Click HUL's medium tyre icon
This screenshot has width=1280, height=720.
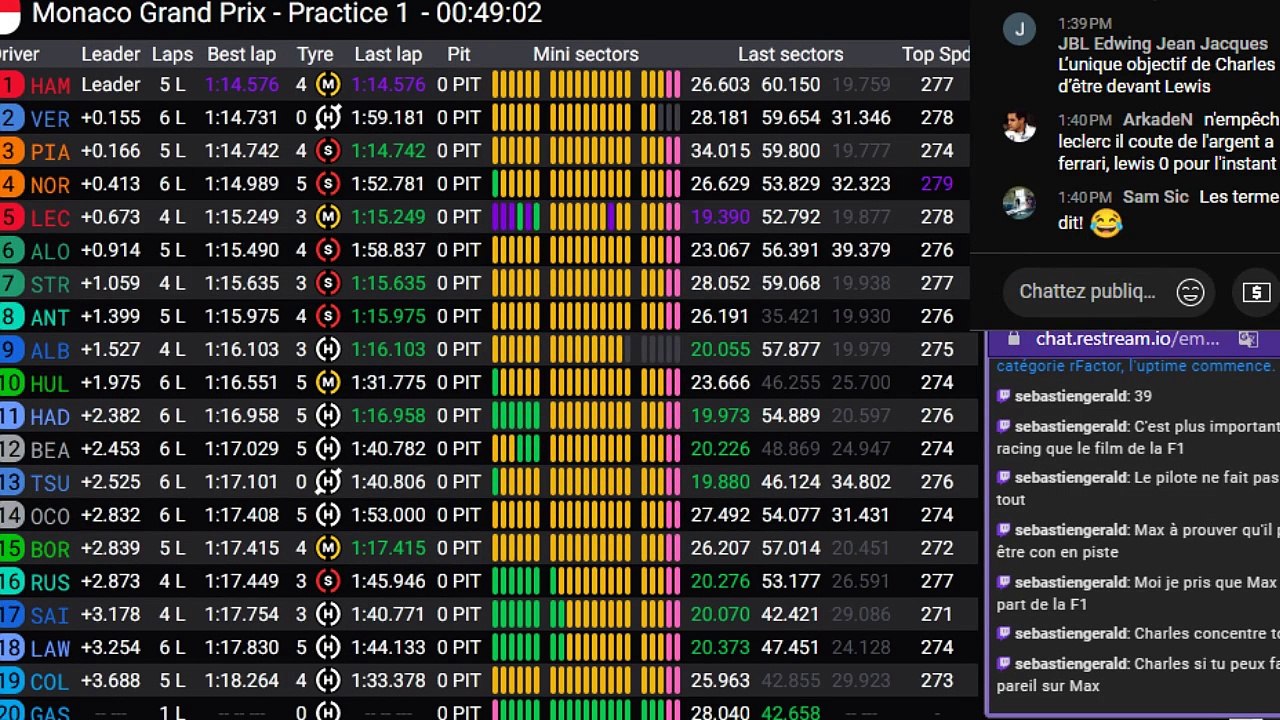[328, 382]
